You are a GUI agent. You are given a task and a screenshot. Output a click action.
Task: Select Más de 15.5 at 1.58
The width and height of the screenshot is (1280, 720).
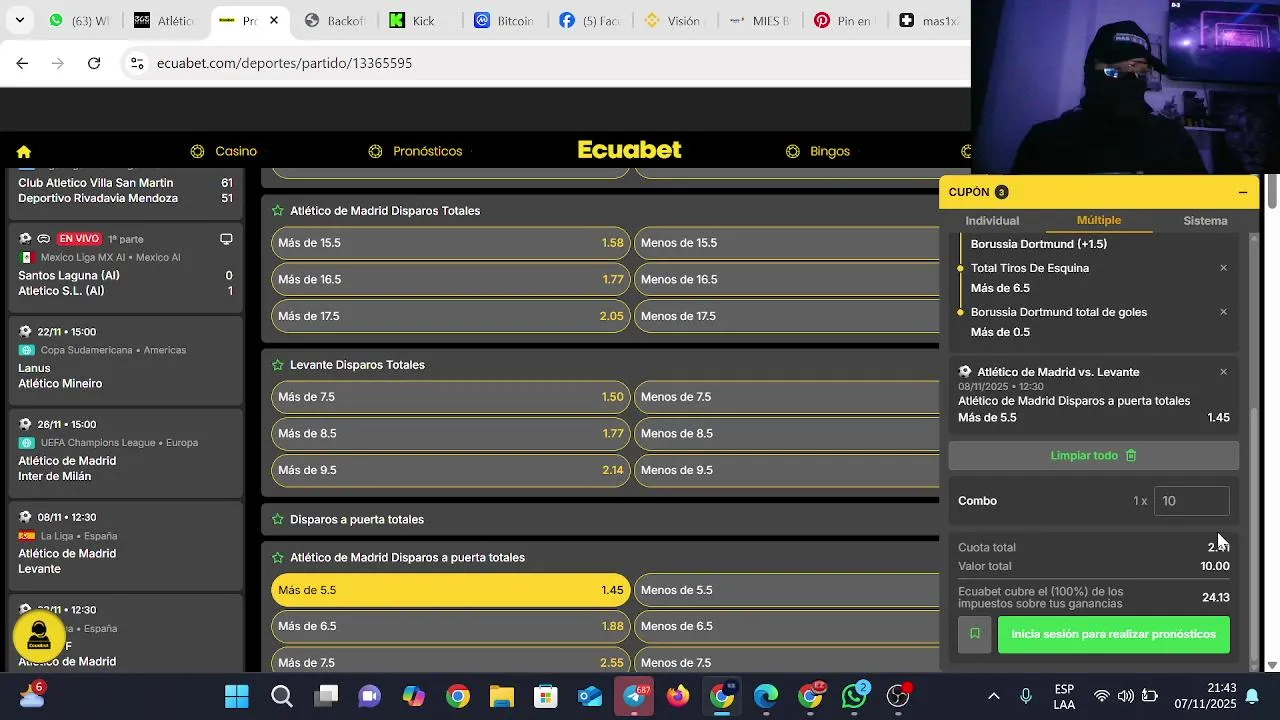click(x=450, y=243)
